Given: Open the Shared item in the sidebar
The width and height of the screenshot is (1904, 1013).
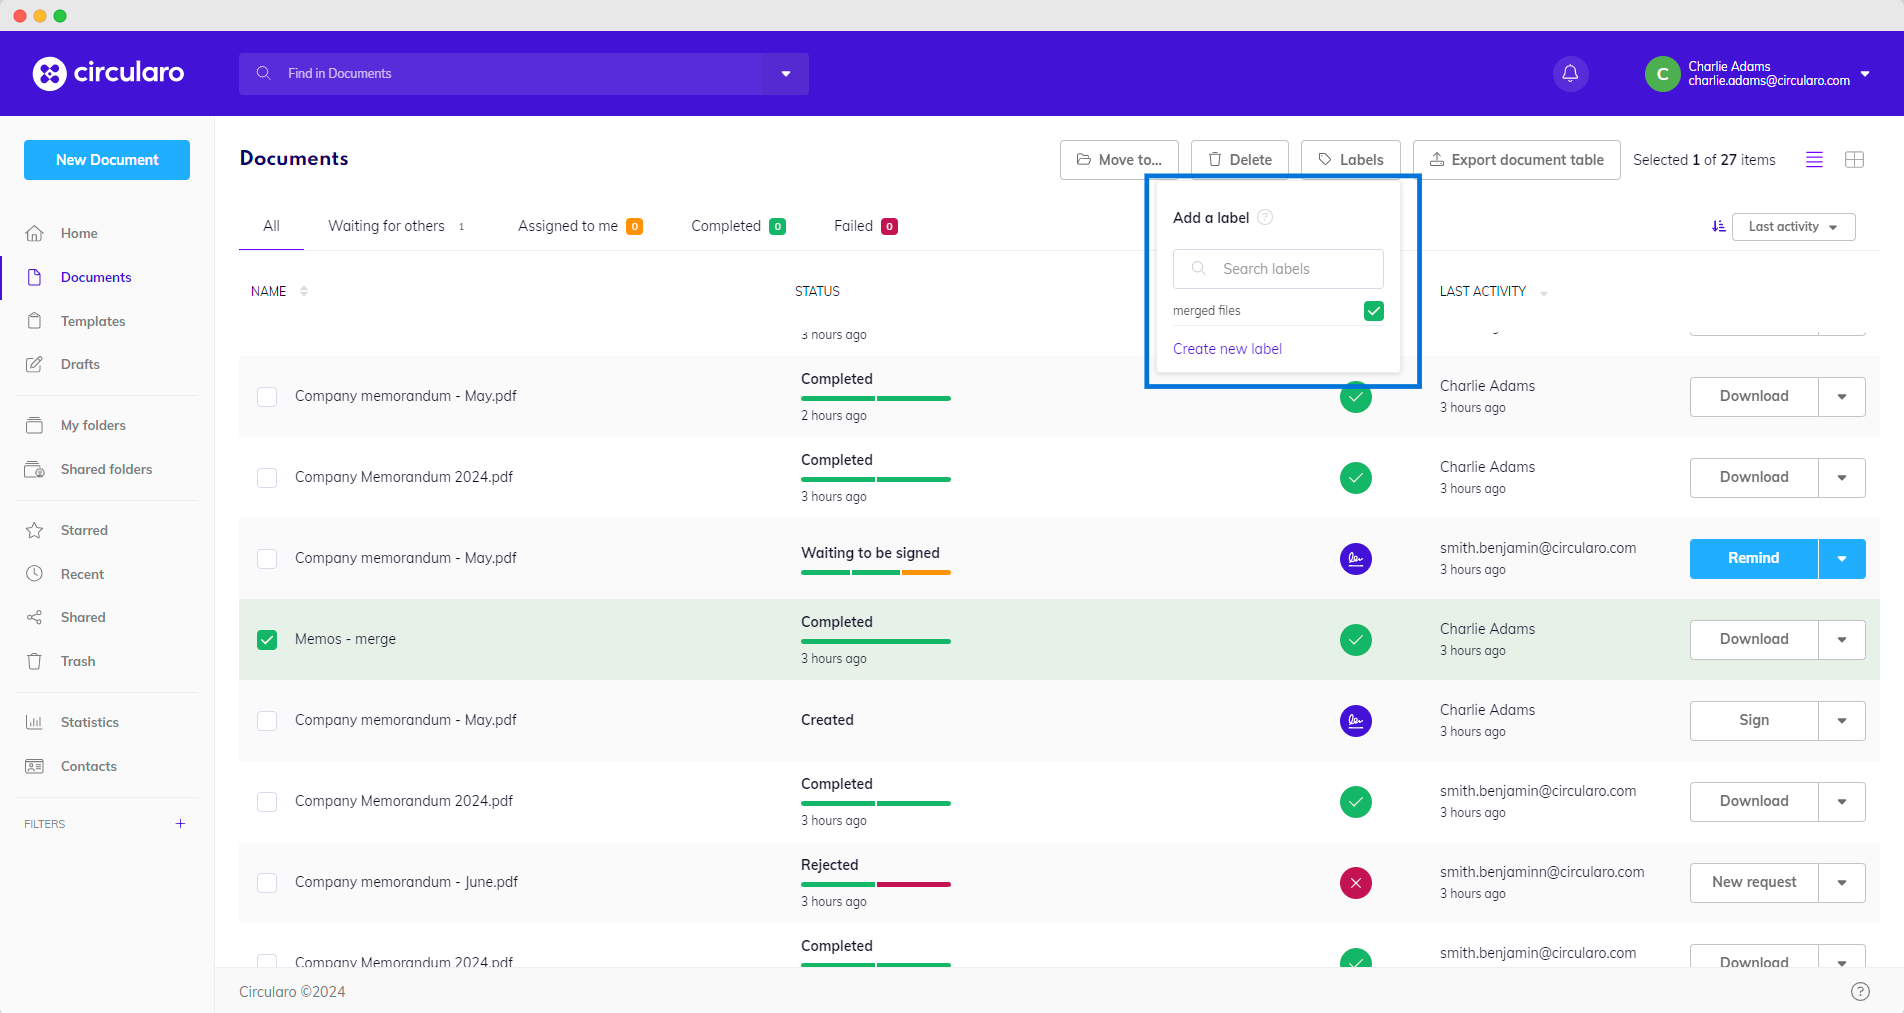Looking at the screenshot, I should click(83, 617).
